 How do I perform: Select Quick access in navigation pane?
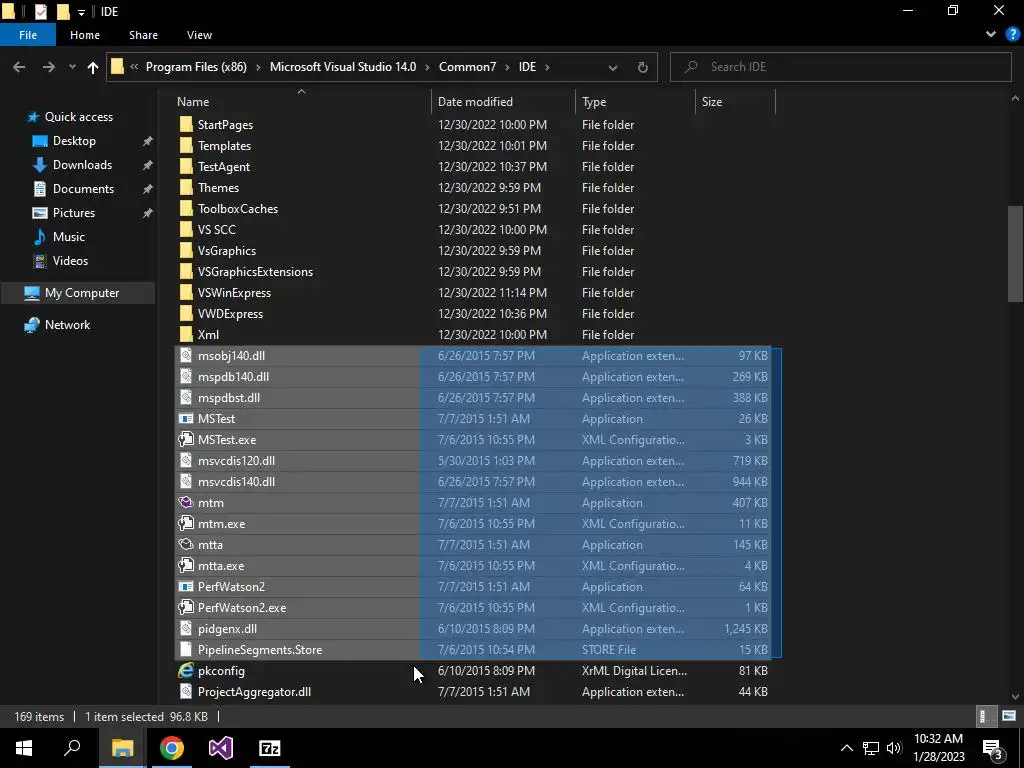pyautogui.click(x=78, y=117)
